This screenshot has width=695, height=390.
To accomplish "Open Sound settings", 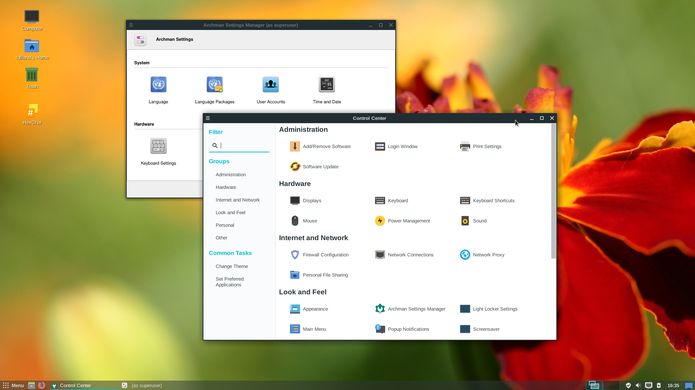I will click(473, 221).
